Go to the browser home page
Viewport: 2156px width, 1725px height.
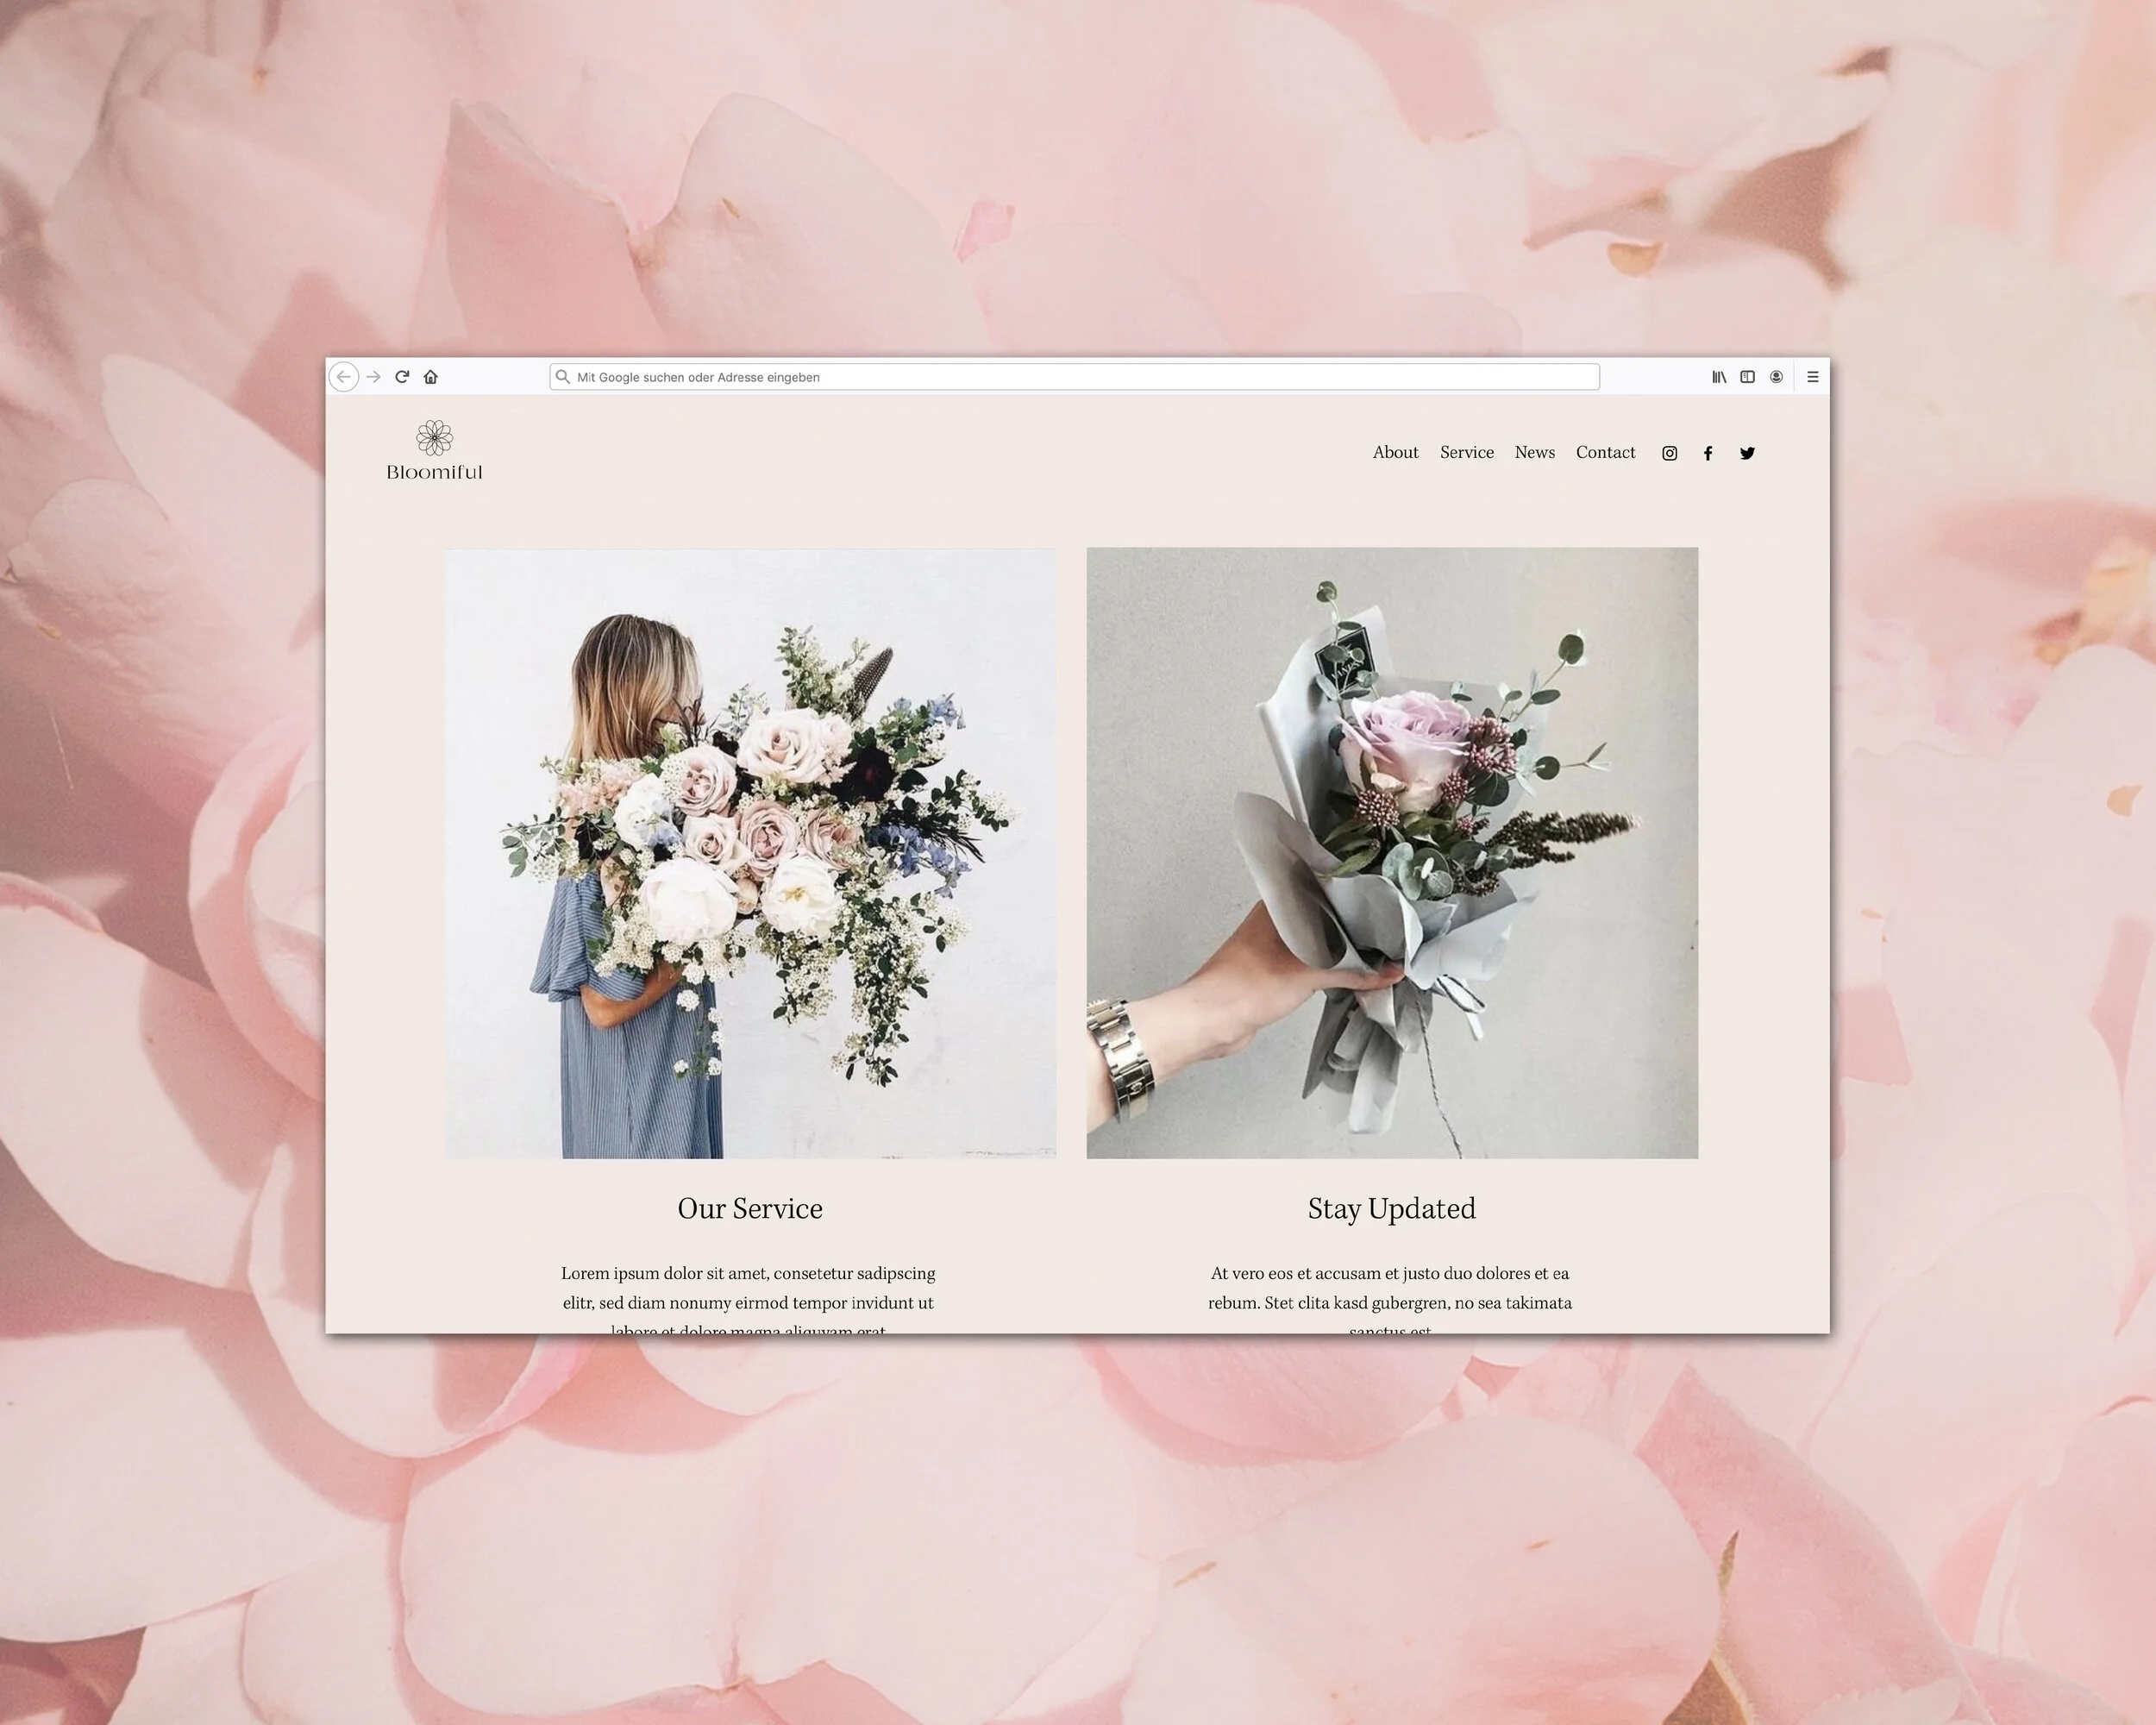pos(431,377)
